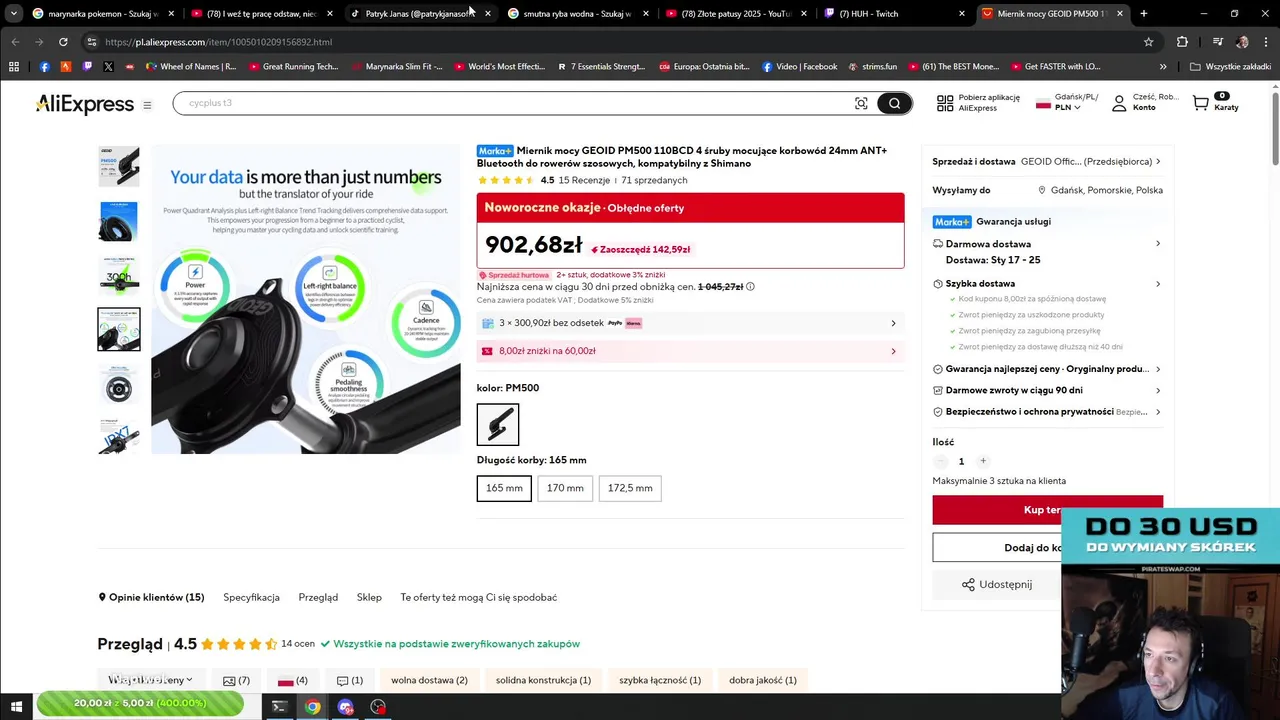The image size is (1280, 720).
Task: Open the PLN currency/region dropdown
Action: [1067, 107]
